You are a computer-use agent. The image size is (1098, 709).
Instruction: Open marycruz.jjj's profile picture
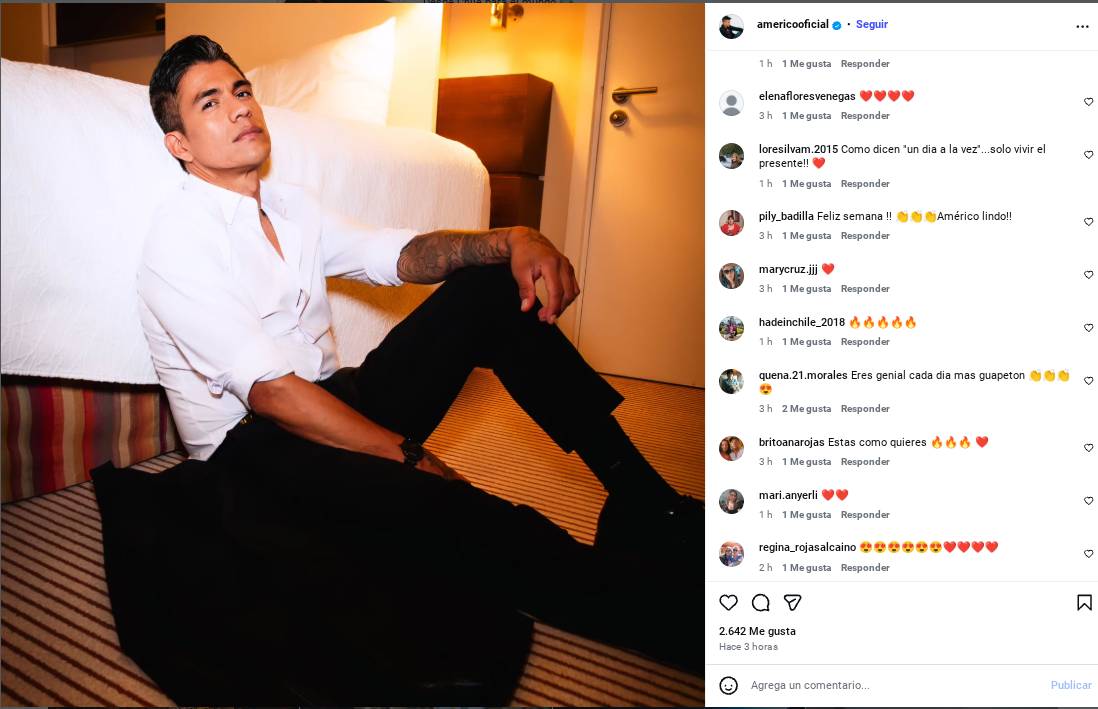click(731, 276)
